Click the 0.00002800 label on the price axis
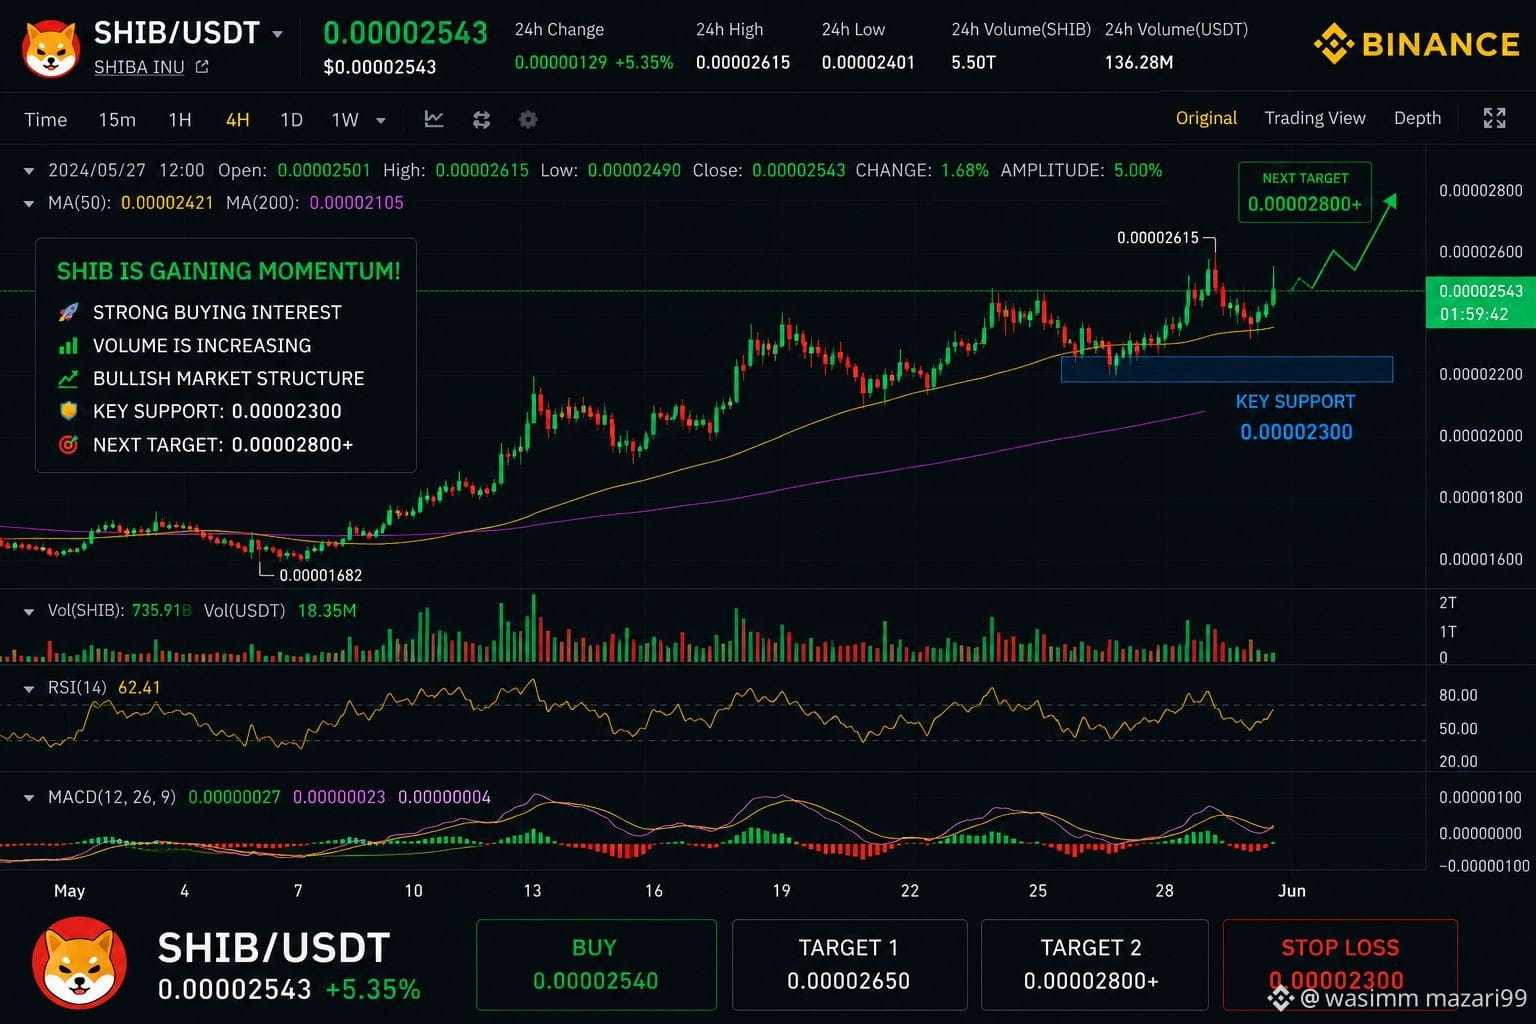Viewport: 1536px width, 1024px height. [1481, 190]
